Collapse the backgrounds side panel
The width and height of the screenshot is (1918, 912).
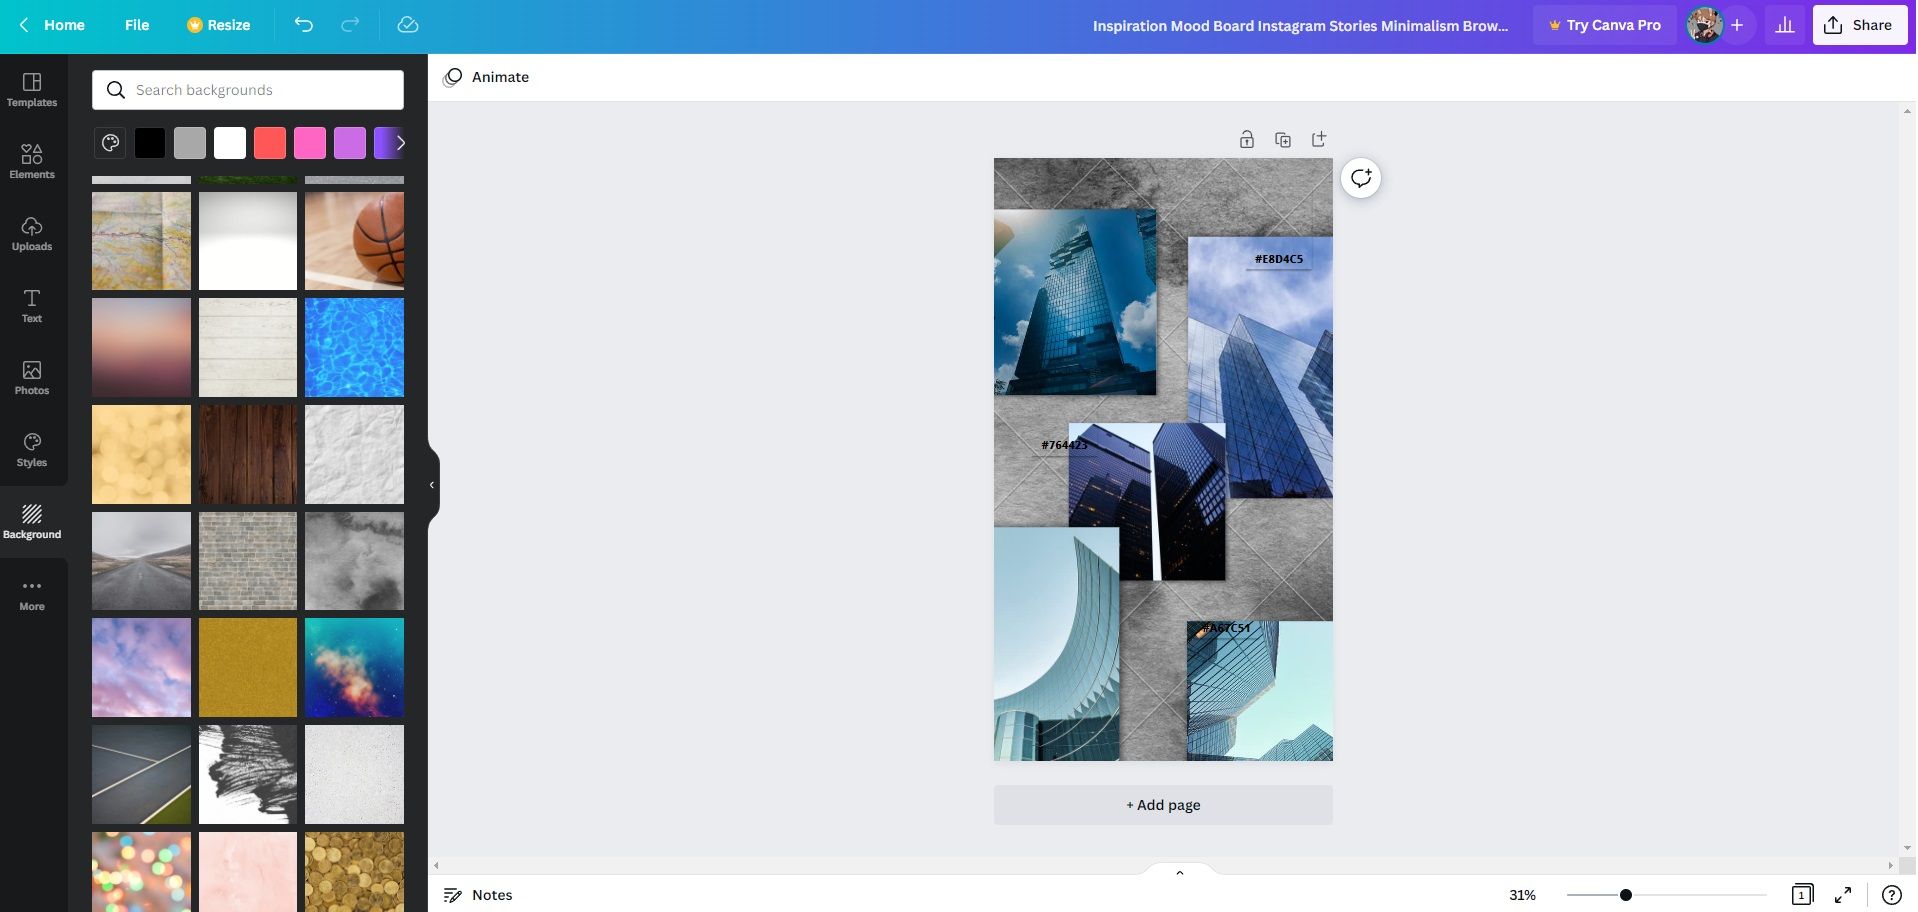point(431,484)
